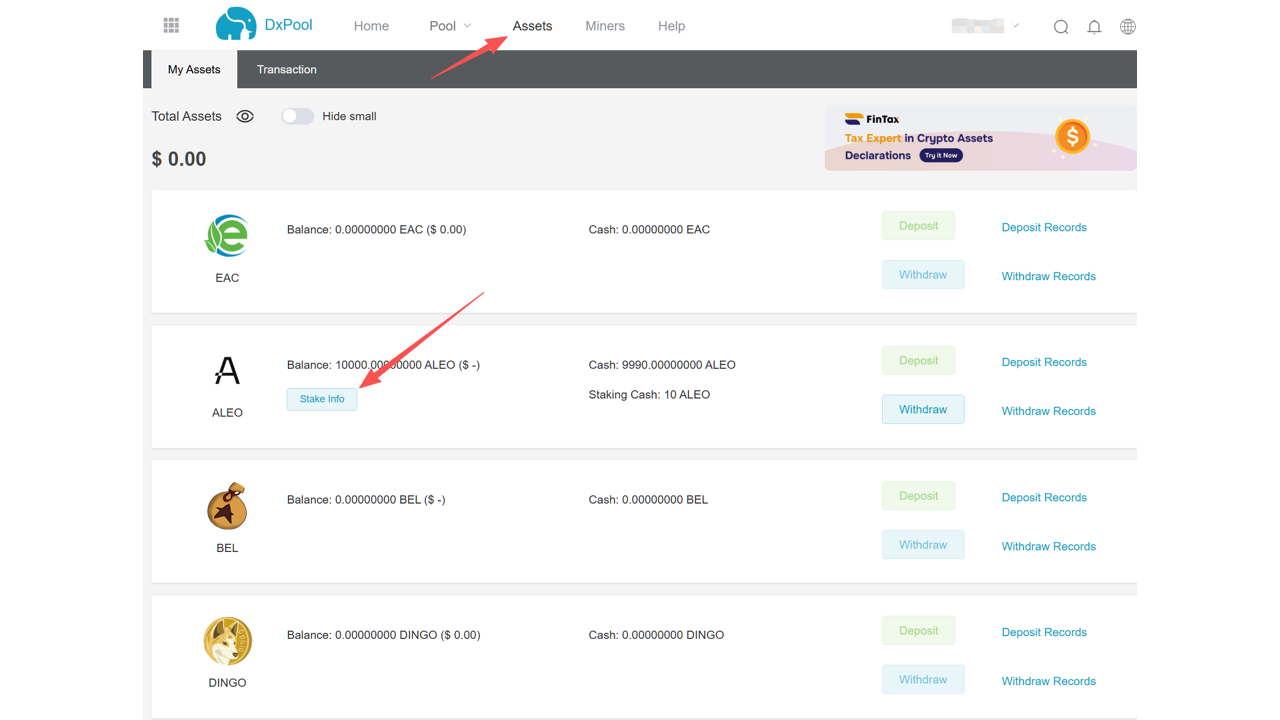This screenshot has height=720, width=1280.
Task: Open the notifications bell
Action: (x=1094, y=27)
